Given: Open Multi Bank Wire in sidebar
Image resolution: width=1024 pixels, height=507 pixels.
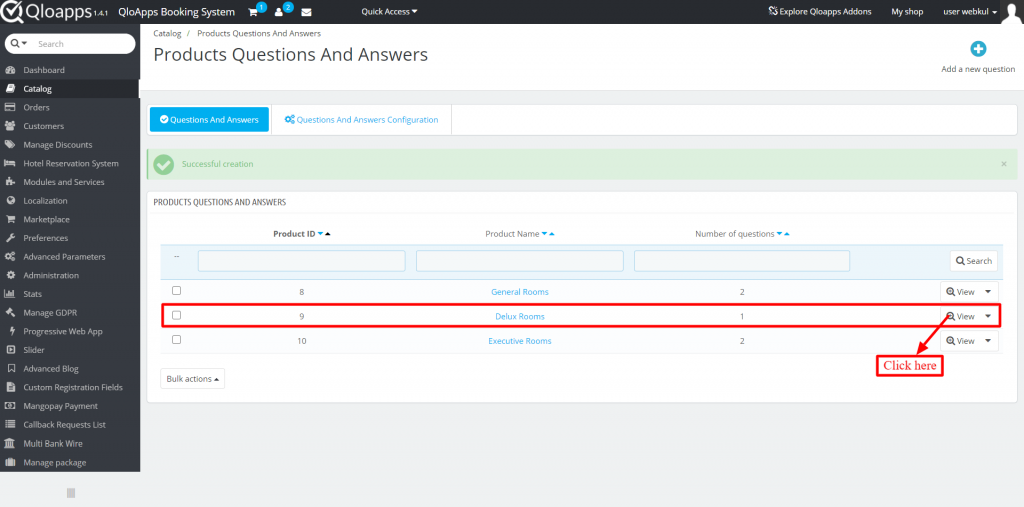Looking at the screenshot, I should coord(53,444).
